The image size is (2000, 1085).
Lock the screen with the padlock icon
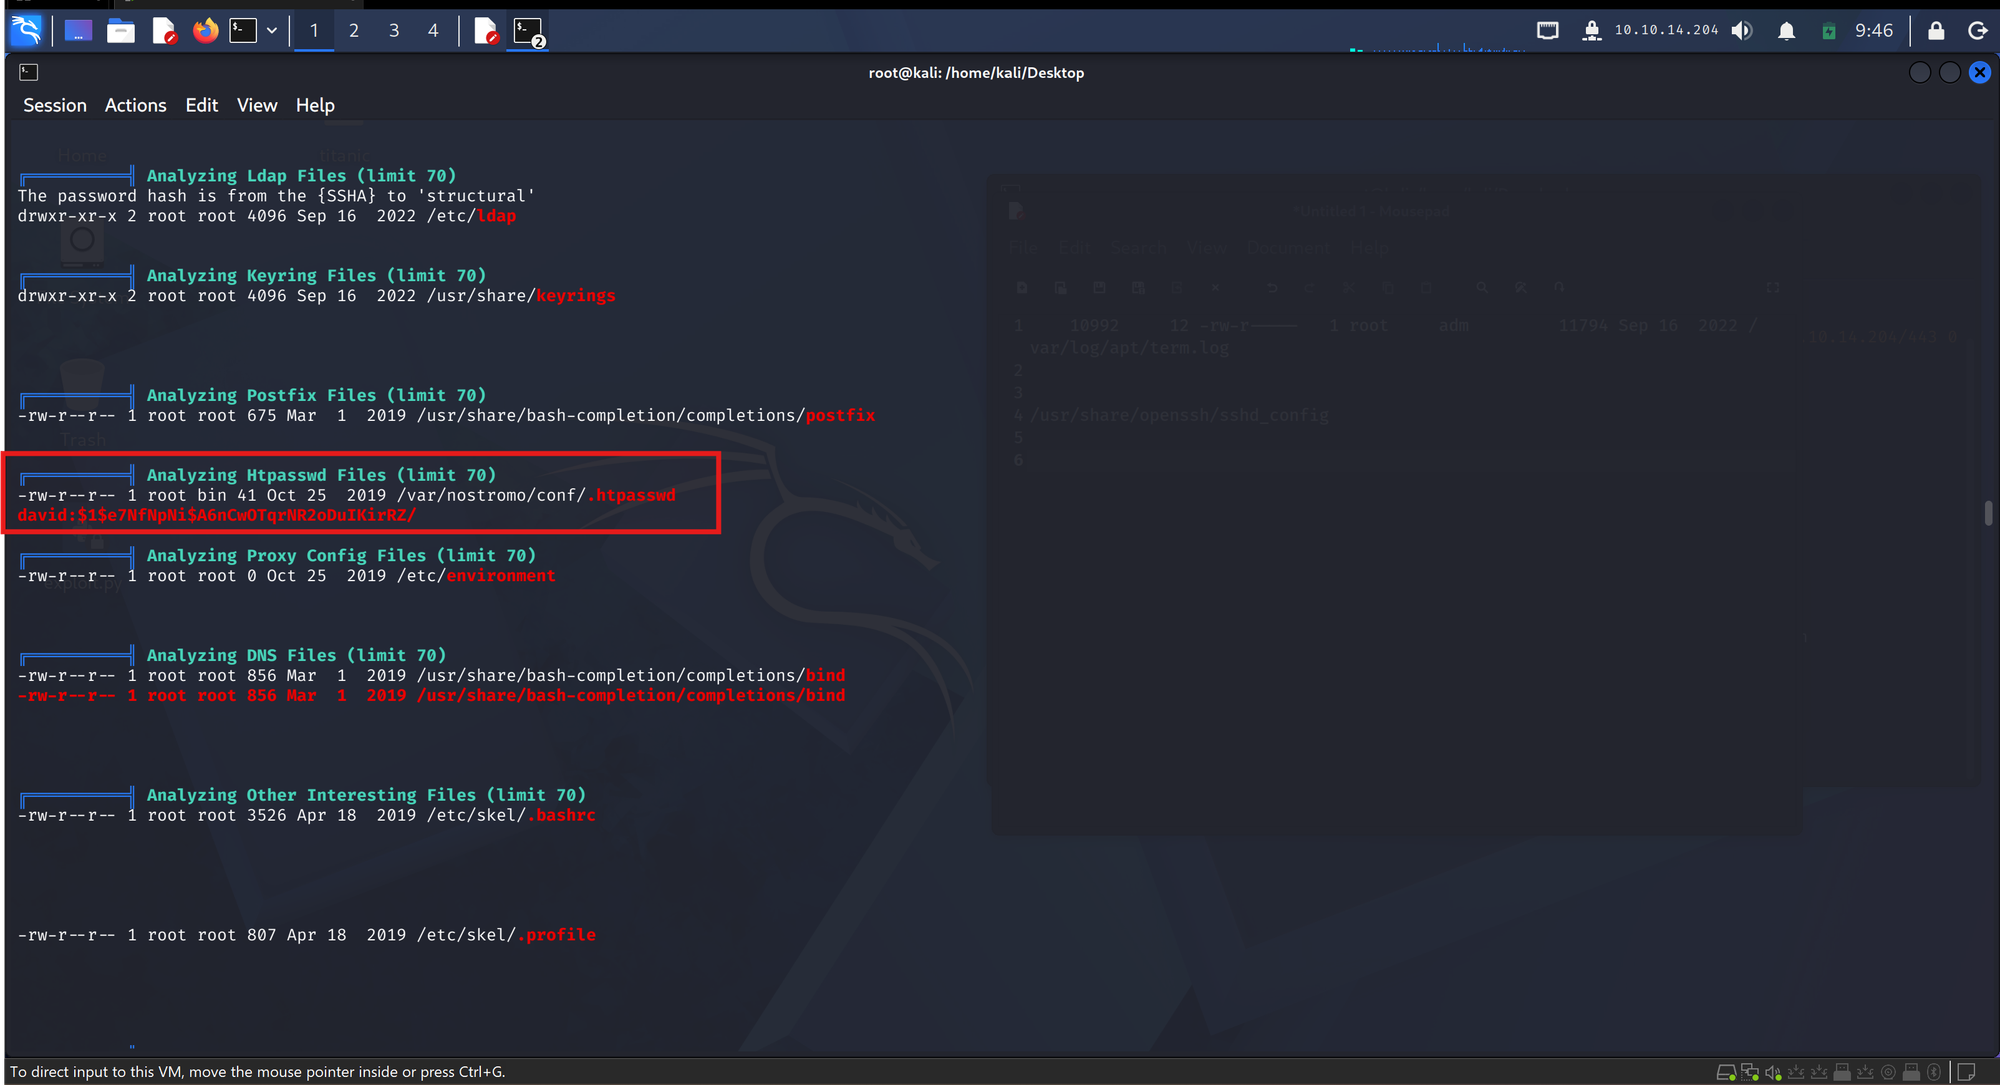(x=1936, y=31)
